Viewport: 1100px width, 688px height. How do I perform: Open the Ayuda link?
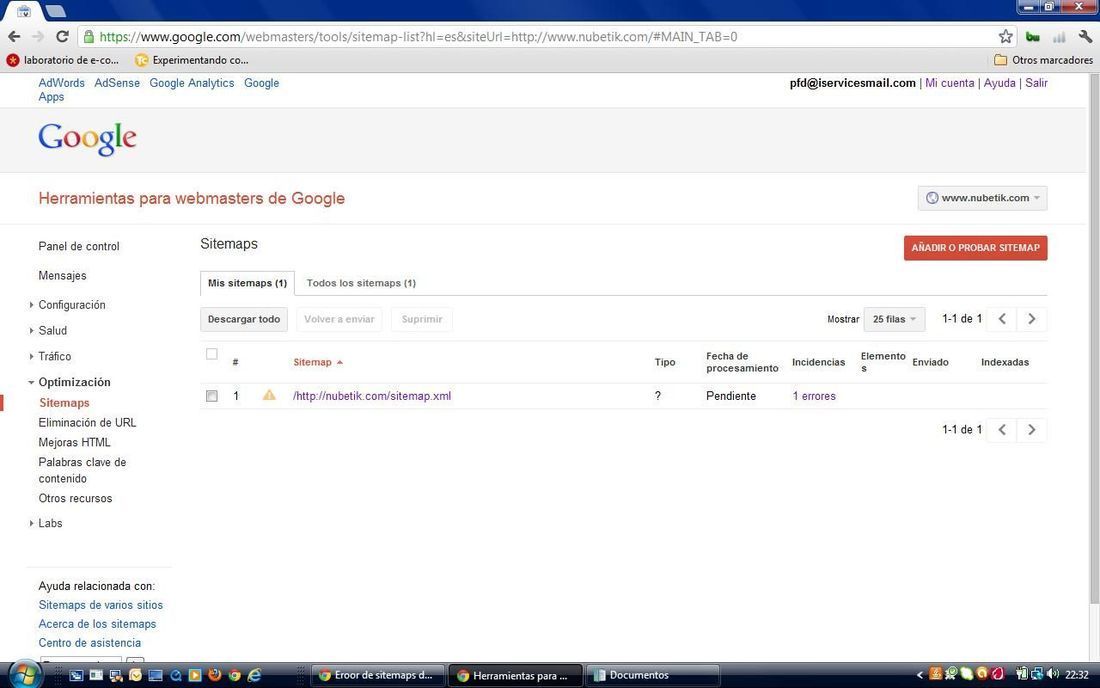999,83
